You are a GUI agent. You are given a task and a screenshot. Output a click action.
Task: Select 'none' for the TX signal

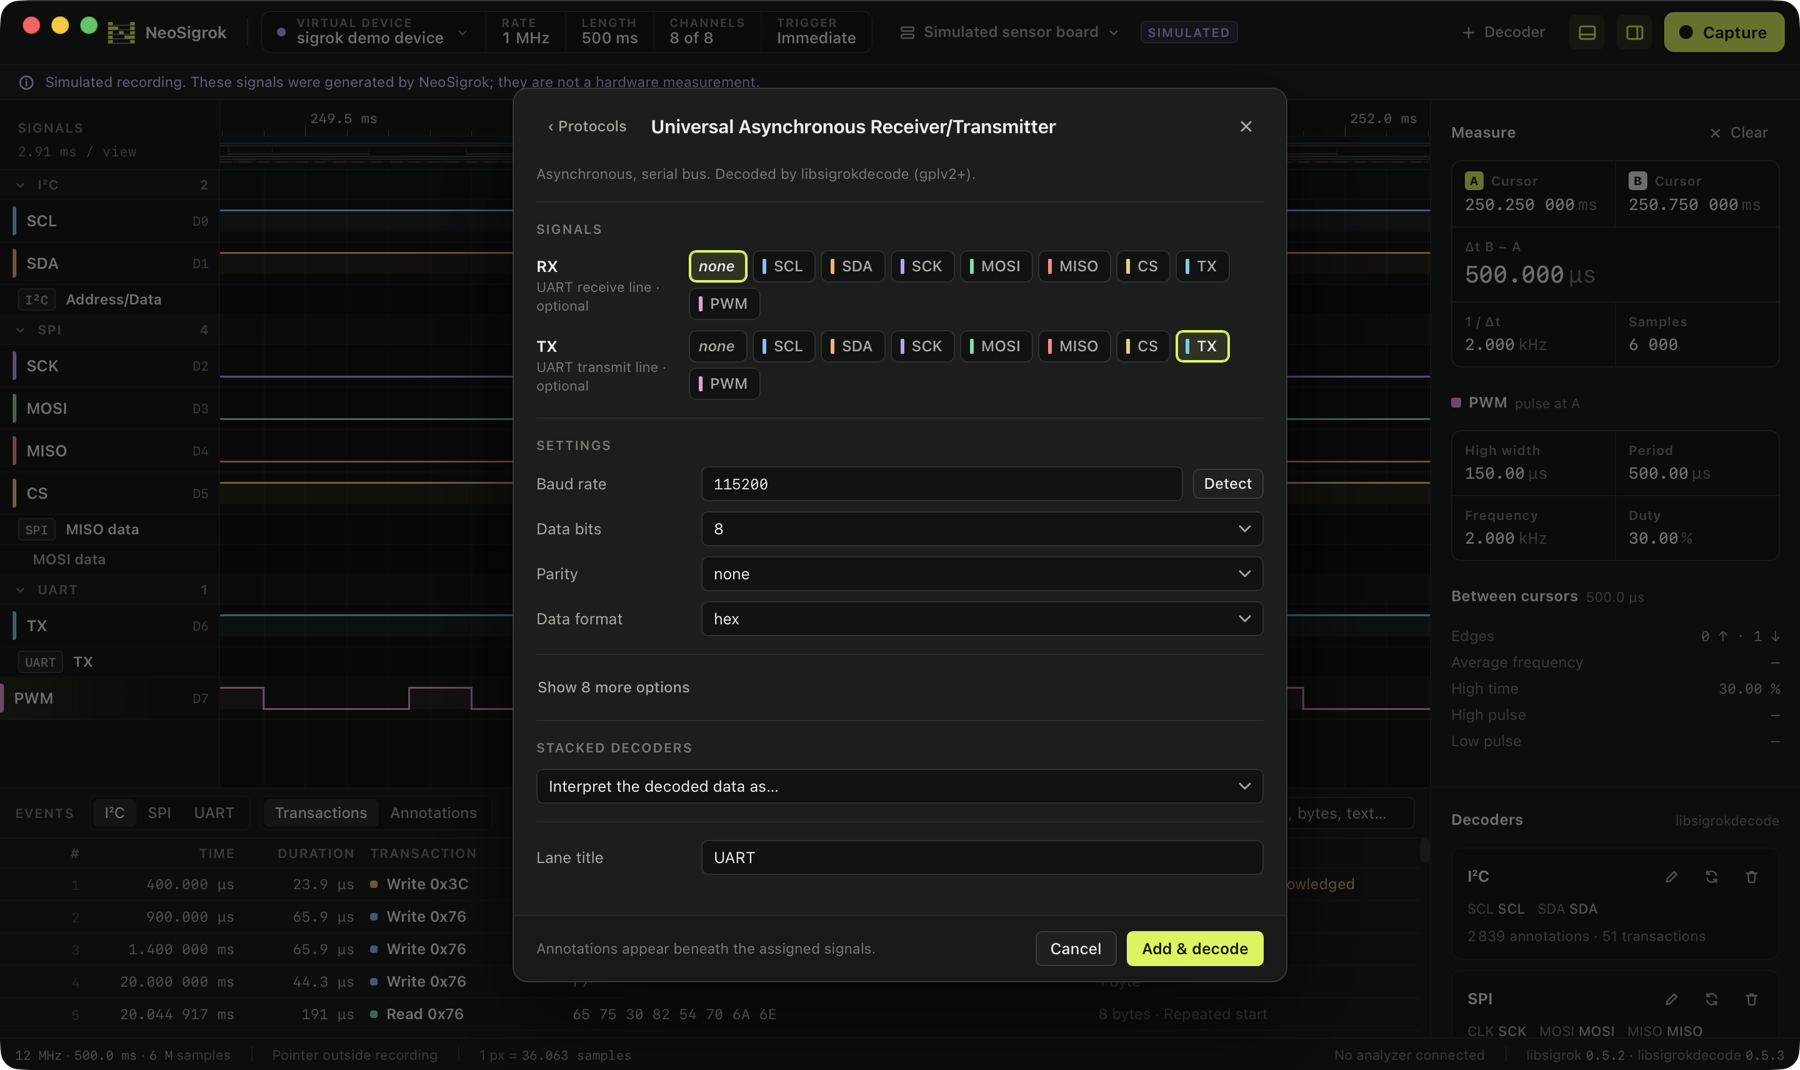click(717, 346)
